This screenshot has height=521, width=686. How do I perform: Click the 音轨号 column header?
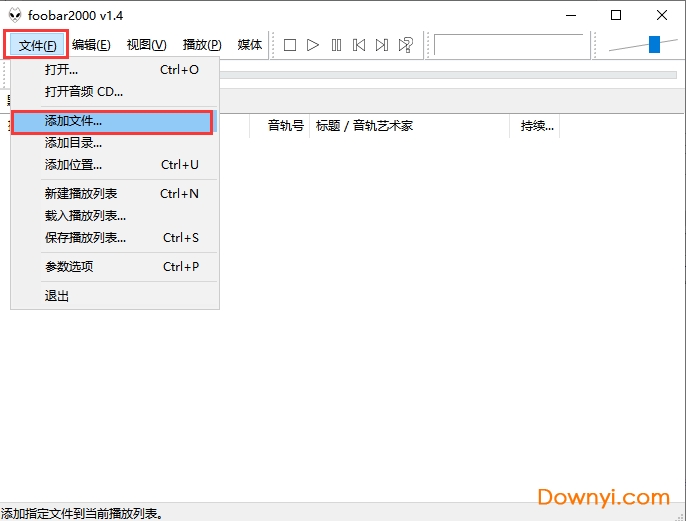click(x=279, y=126)
